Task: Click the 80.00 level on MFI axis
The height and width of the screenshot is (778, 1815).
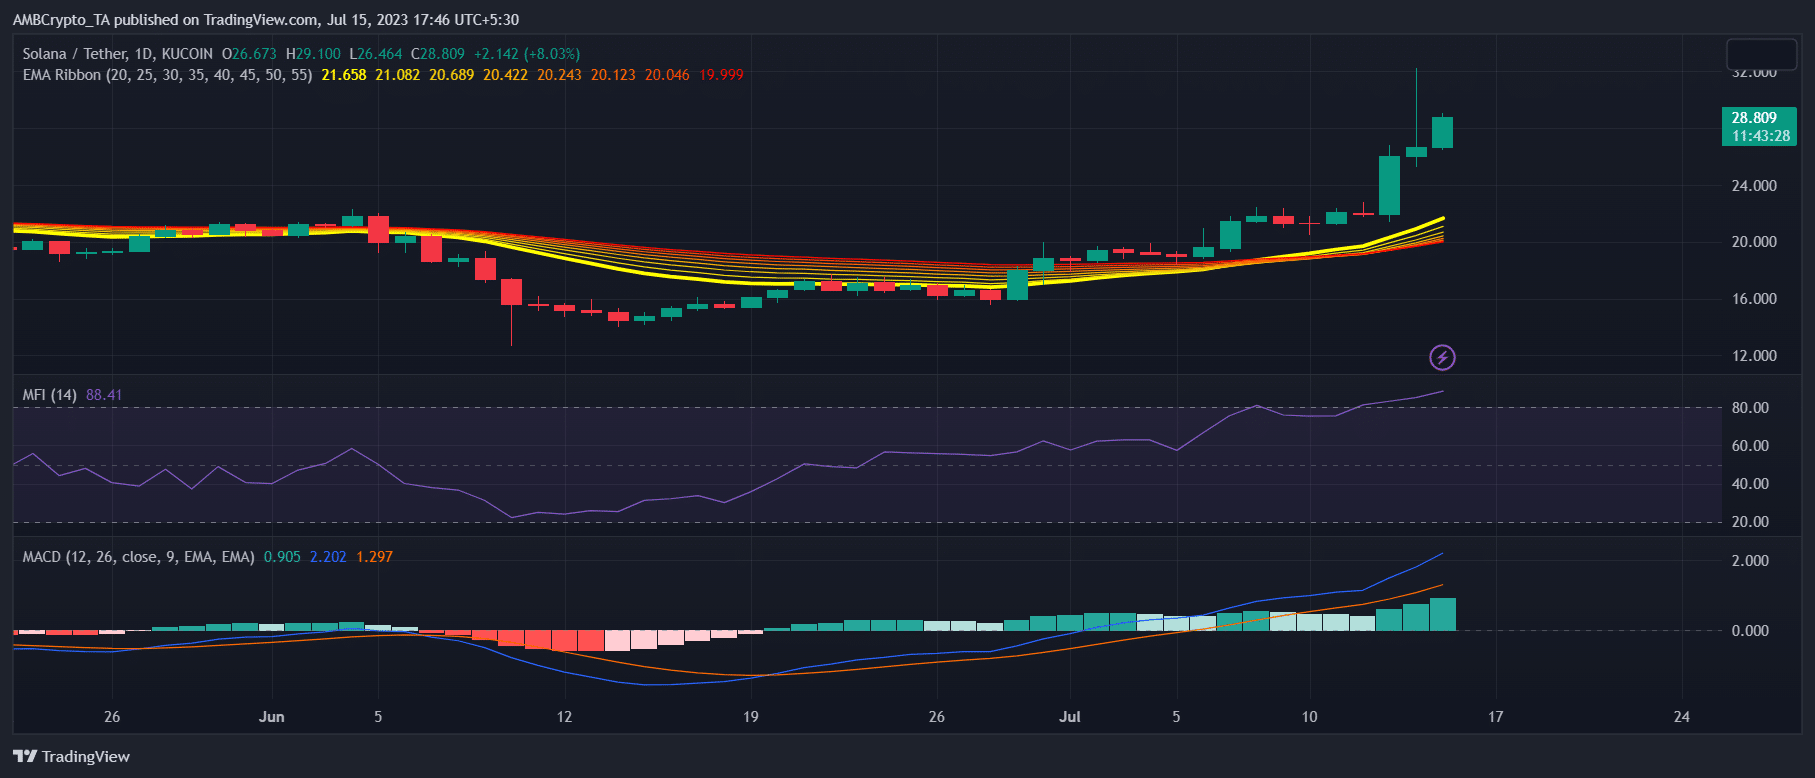Action: (x=1751, y=408)
